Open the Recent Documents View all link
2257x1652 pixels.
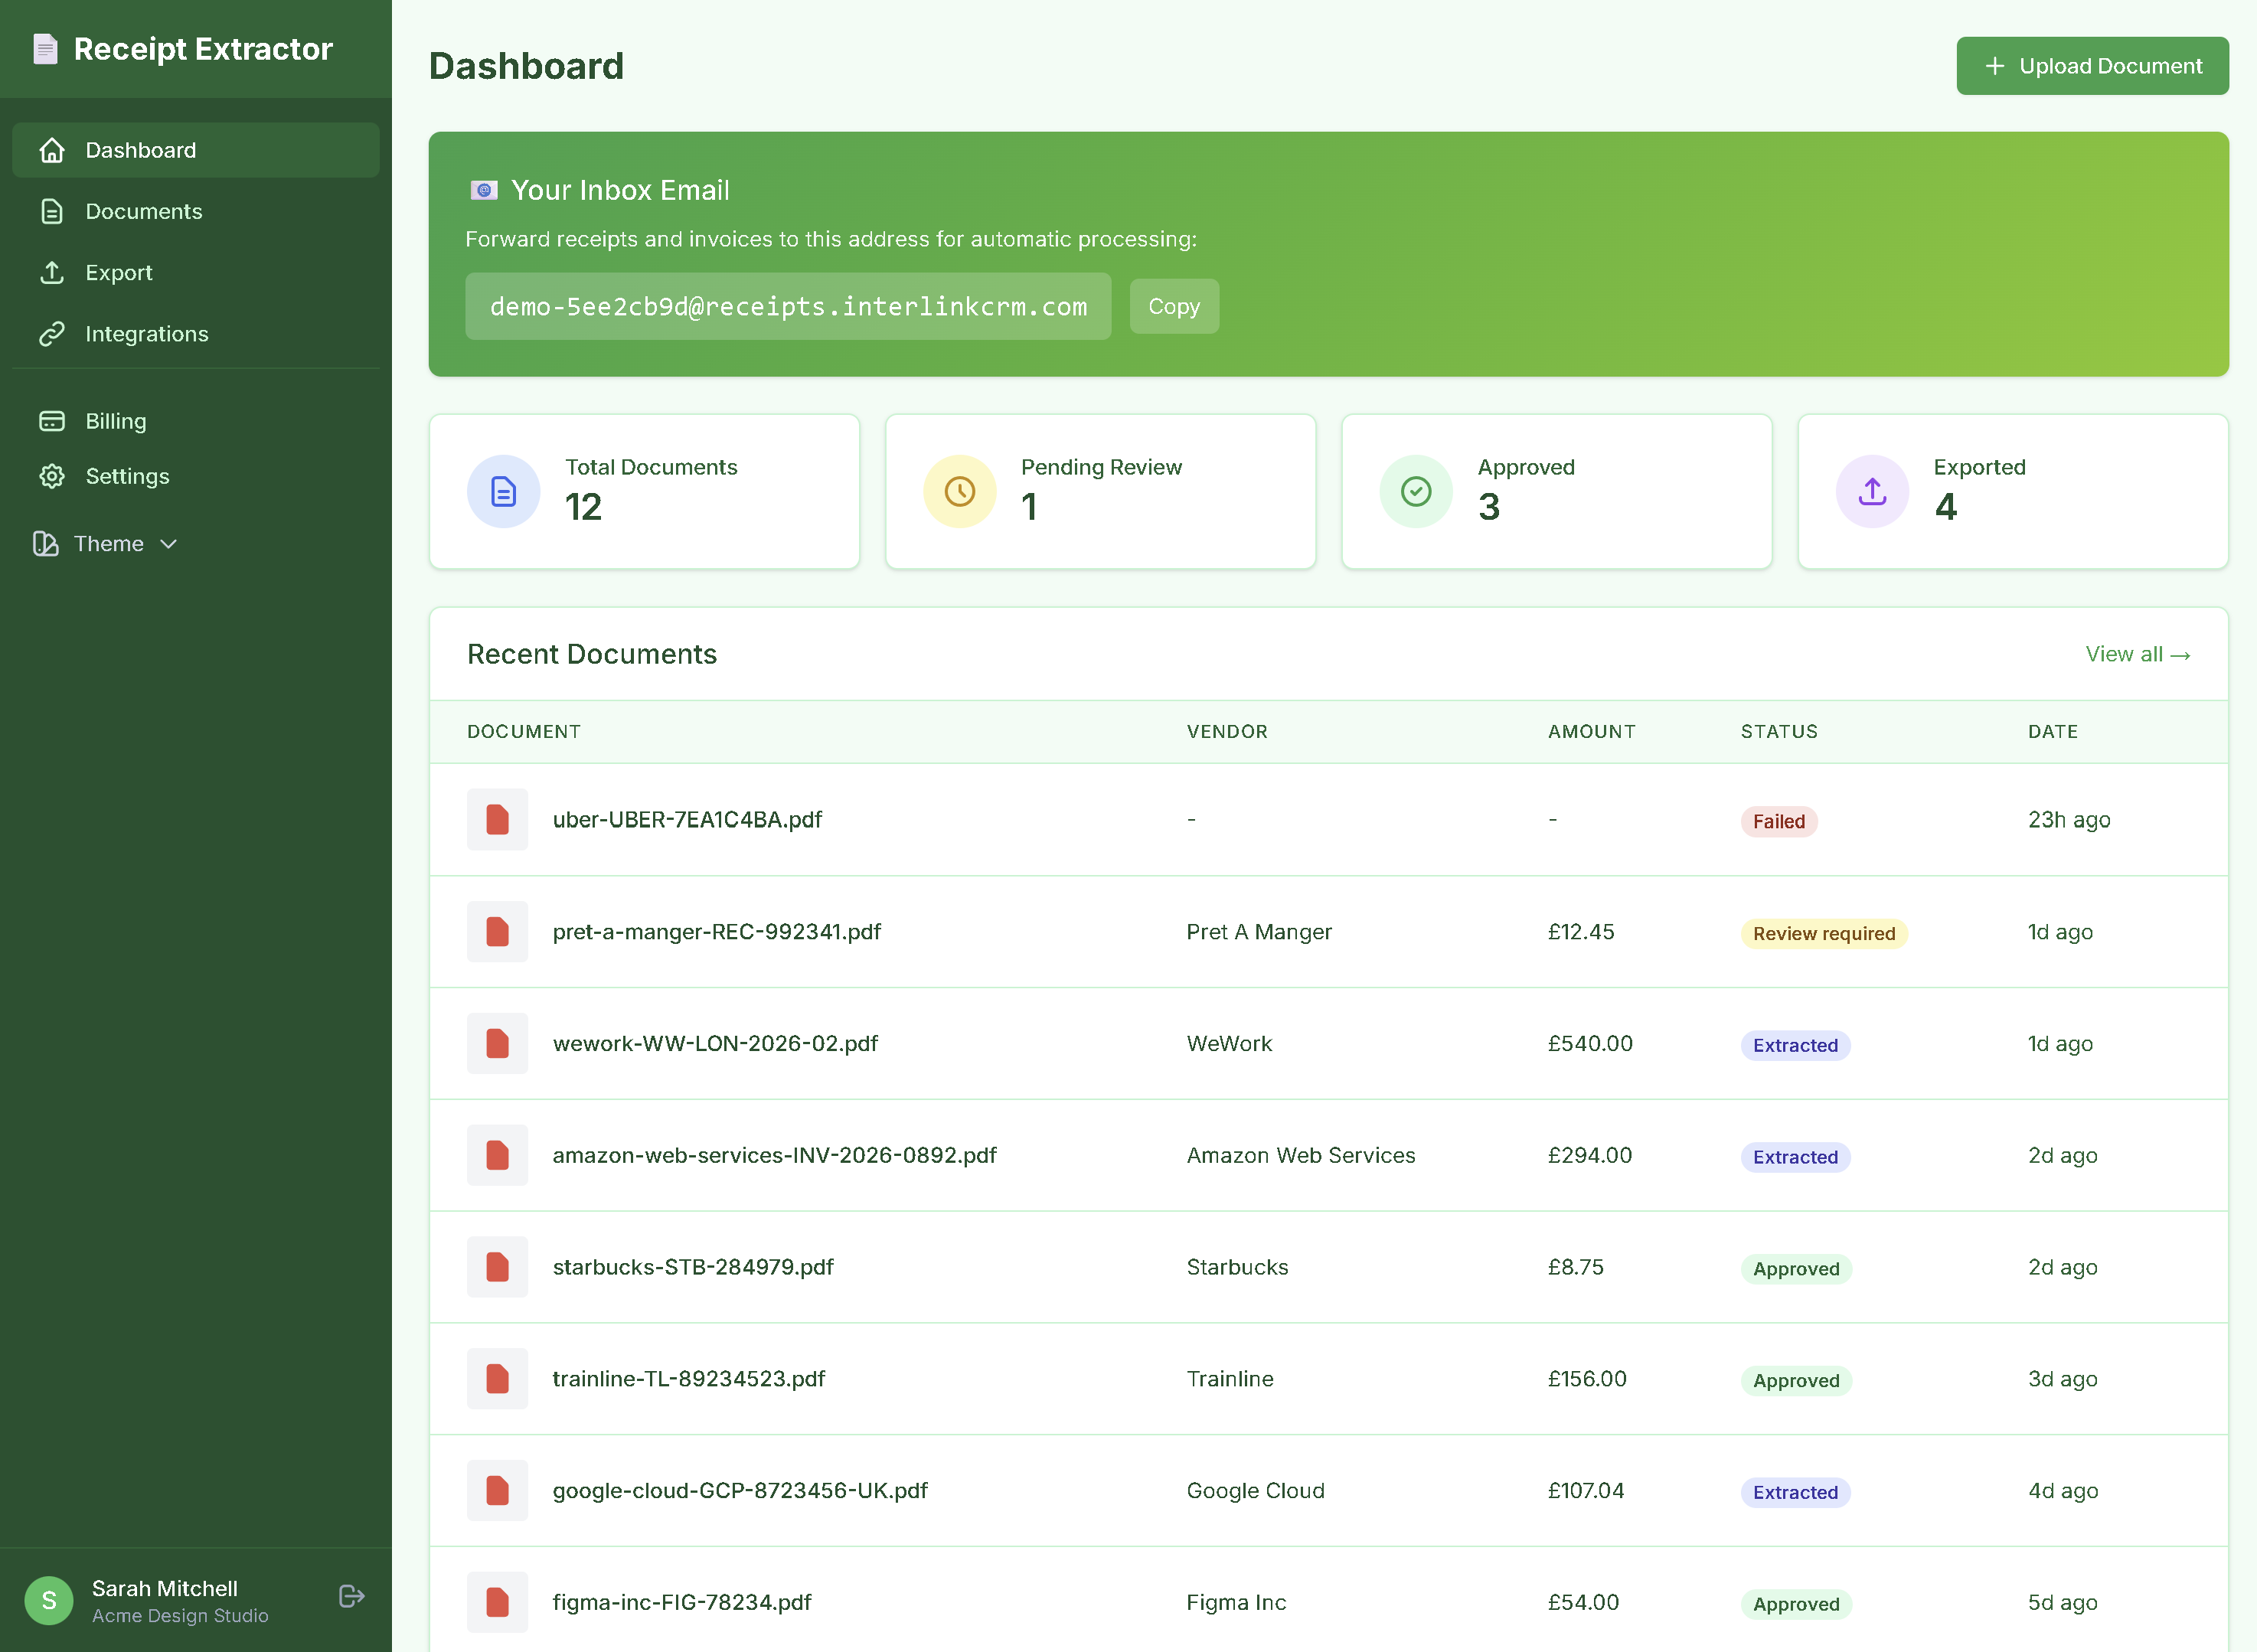tap(2138, 654)
